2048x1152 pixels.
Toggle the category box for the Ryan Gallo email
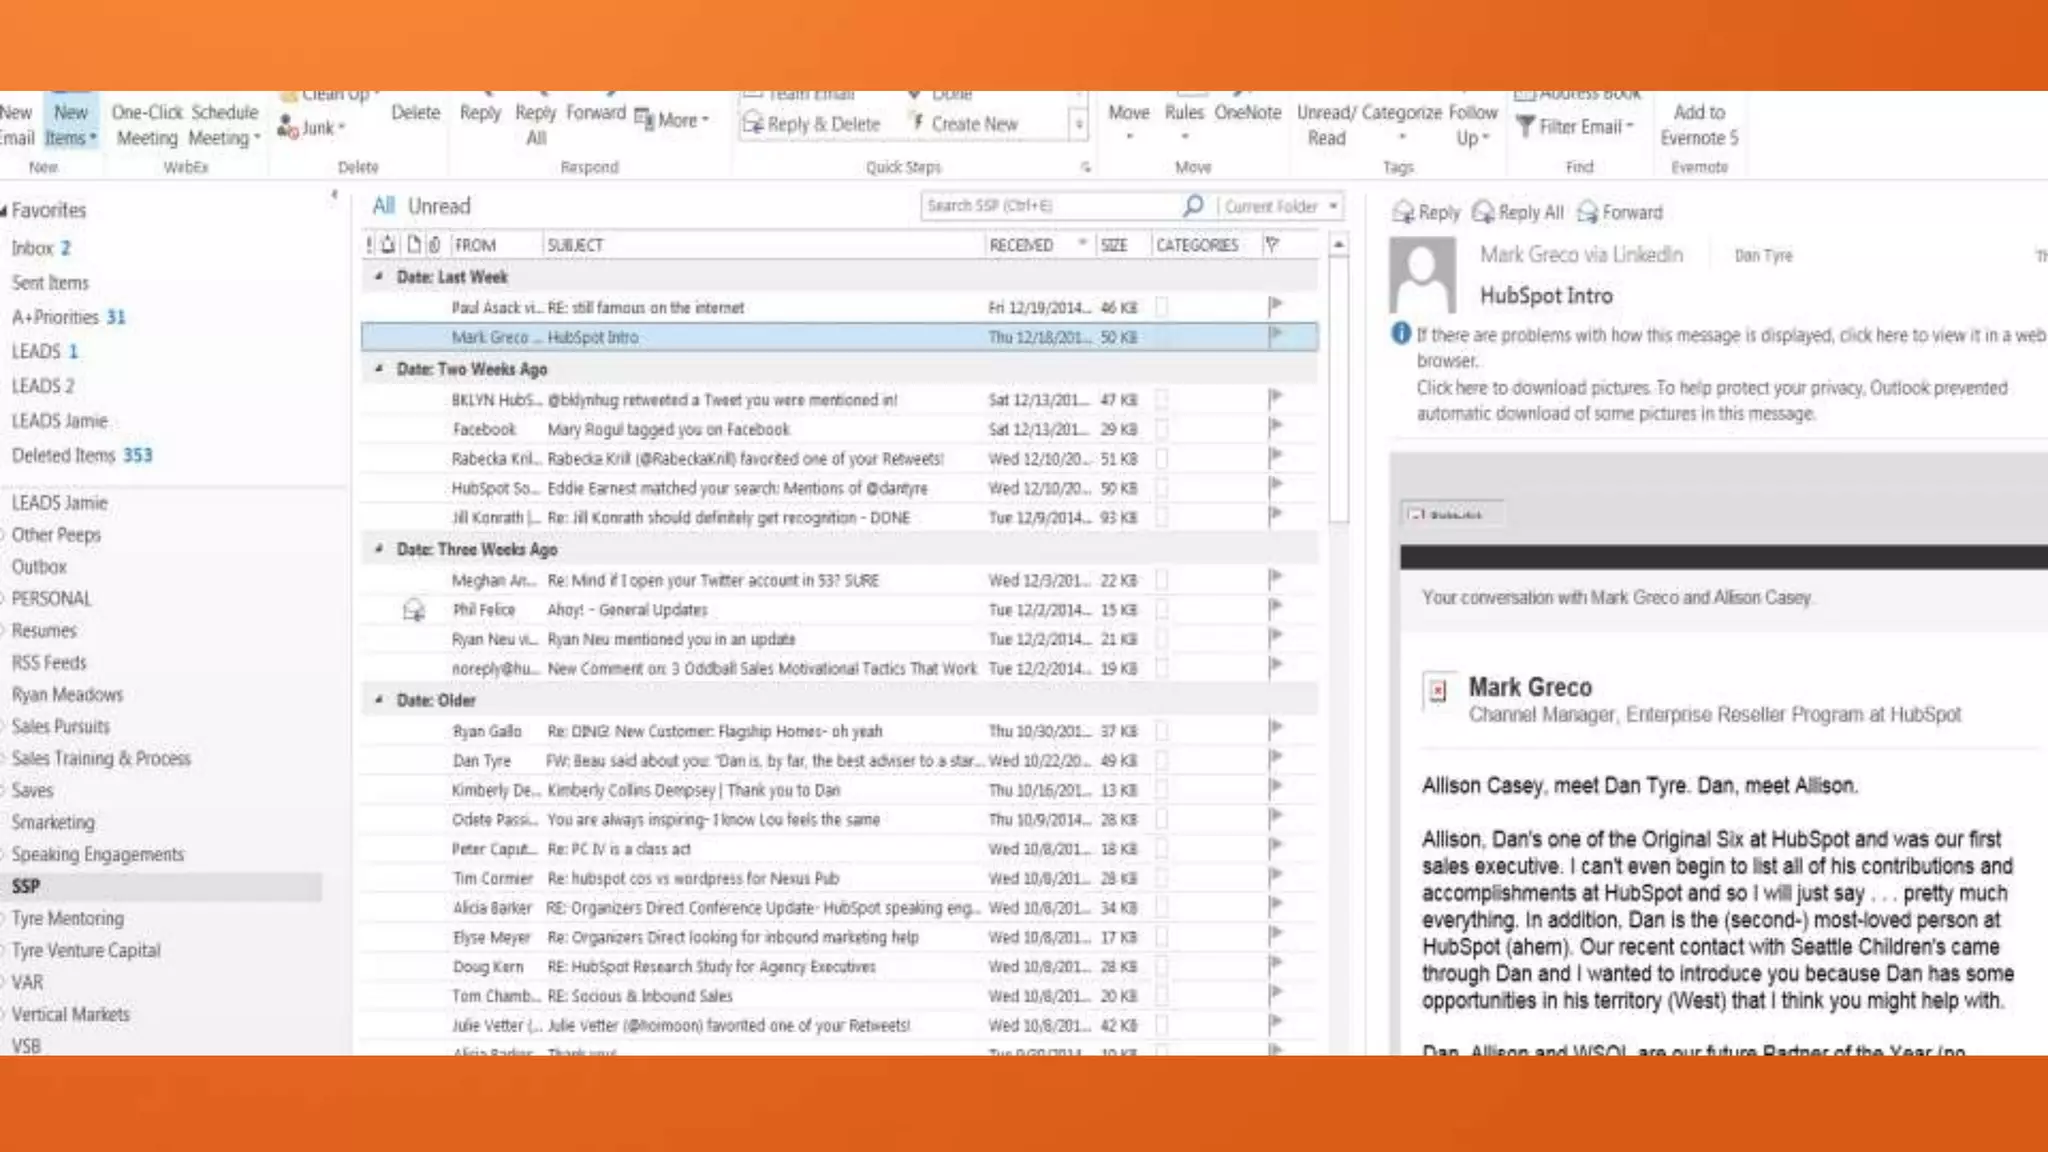click(x=1162, y=731)
